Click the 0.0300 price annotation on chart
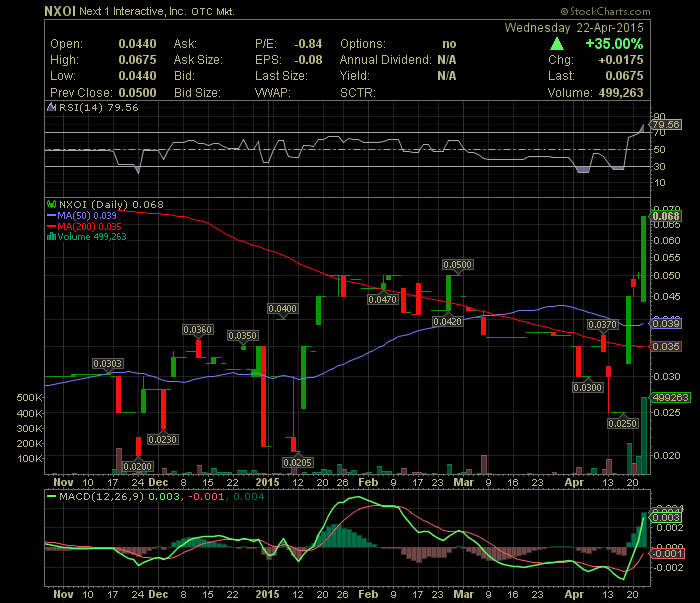Image resolution: width=700 pixels, height=603 pixels. pyautogui.click(x=588, y=387)
